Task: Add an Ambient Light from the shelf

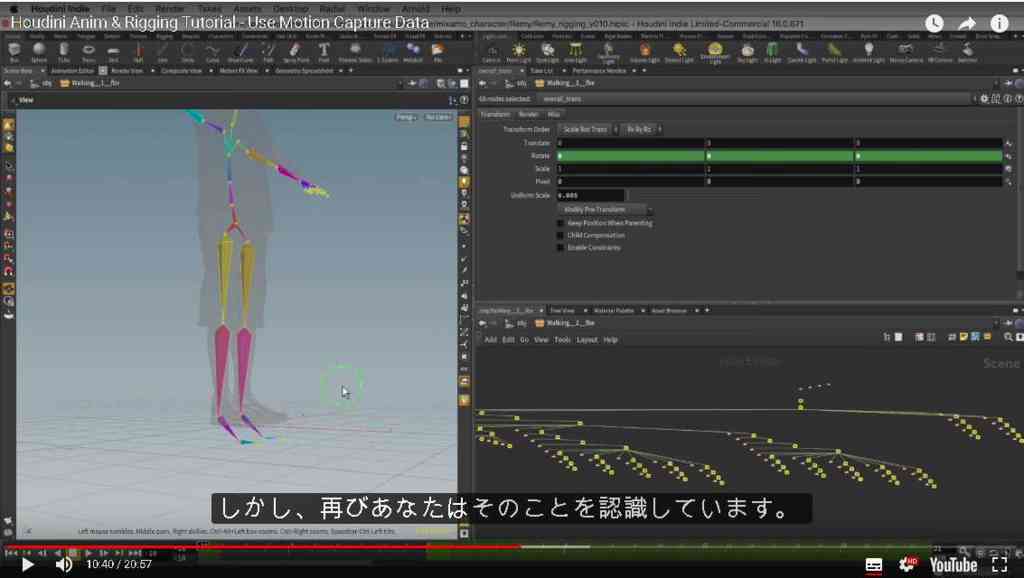Action: point(869,53)
